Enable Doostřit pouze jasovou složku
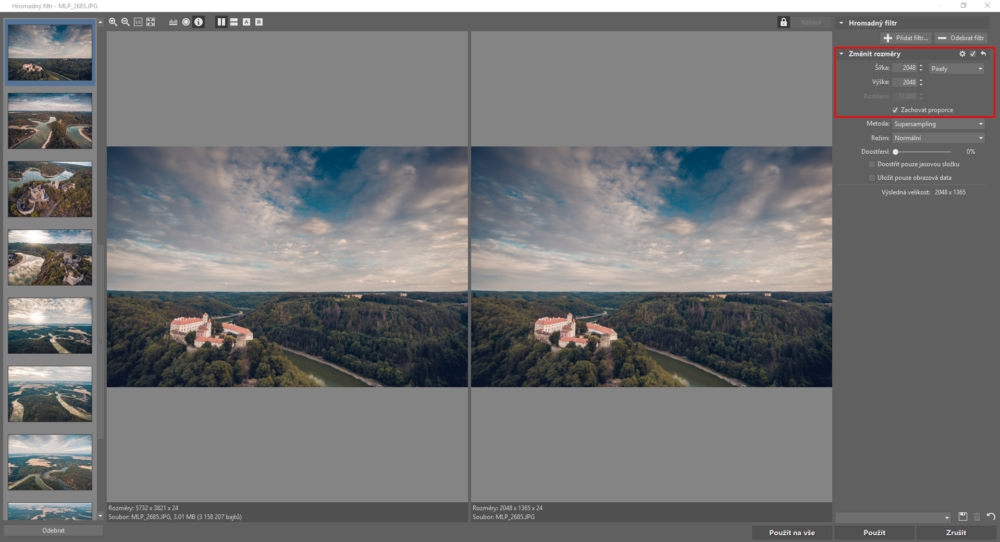Screen dimensions: 1000x542 coord(872,164)
